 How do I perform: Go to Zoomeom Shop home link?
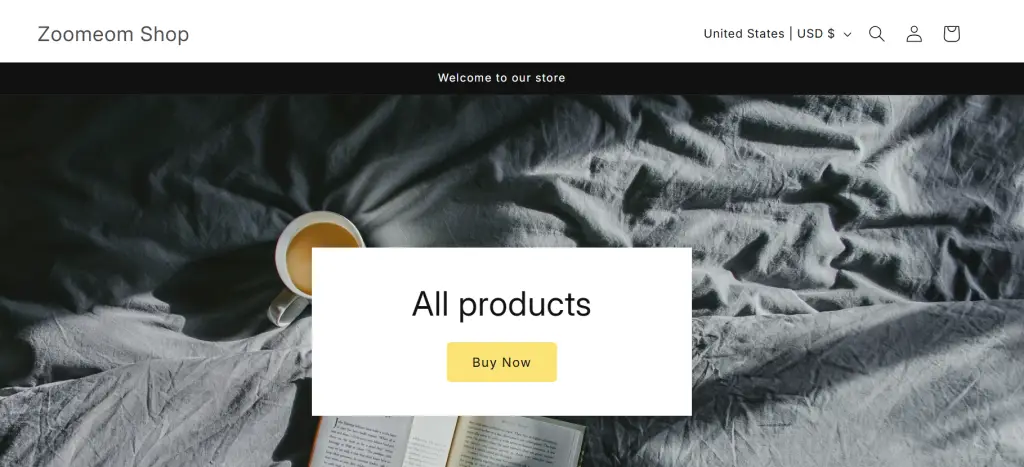[113, 34]
